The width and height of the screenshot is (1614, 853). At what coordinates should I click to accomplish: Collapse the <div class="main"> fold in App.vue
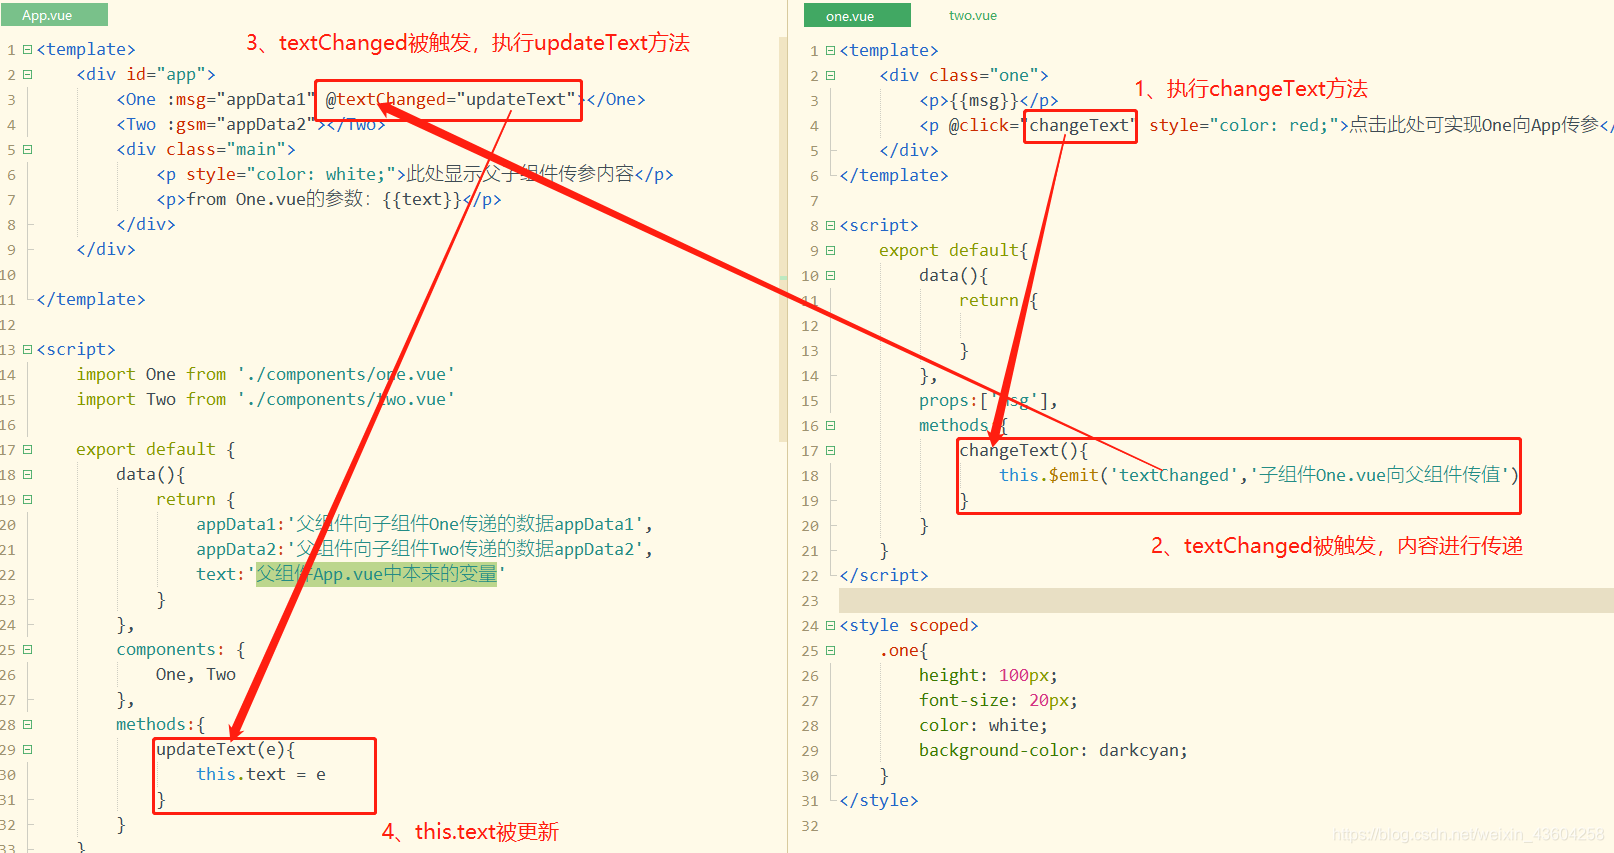[x=28, y=149]
